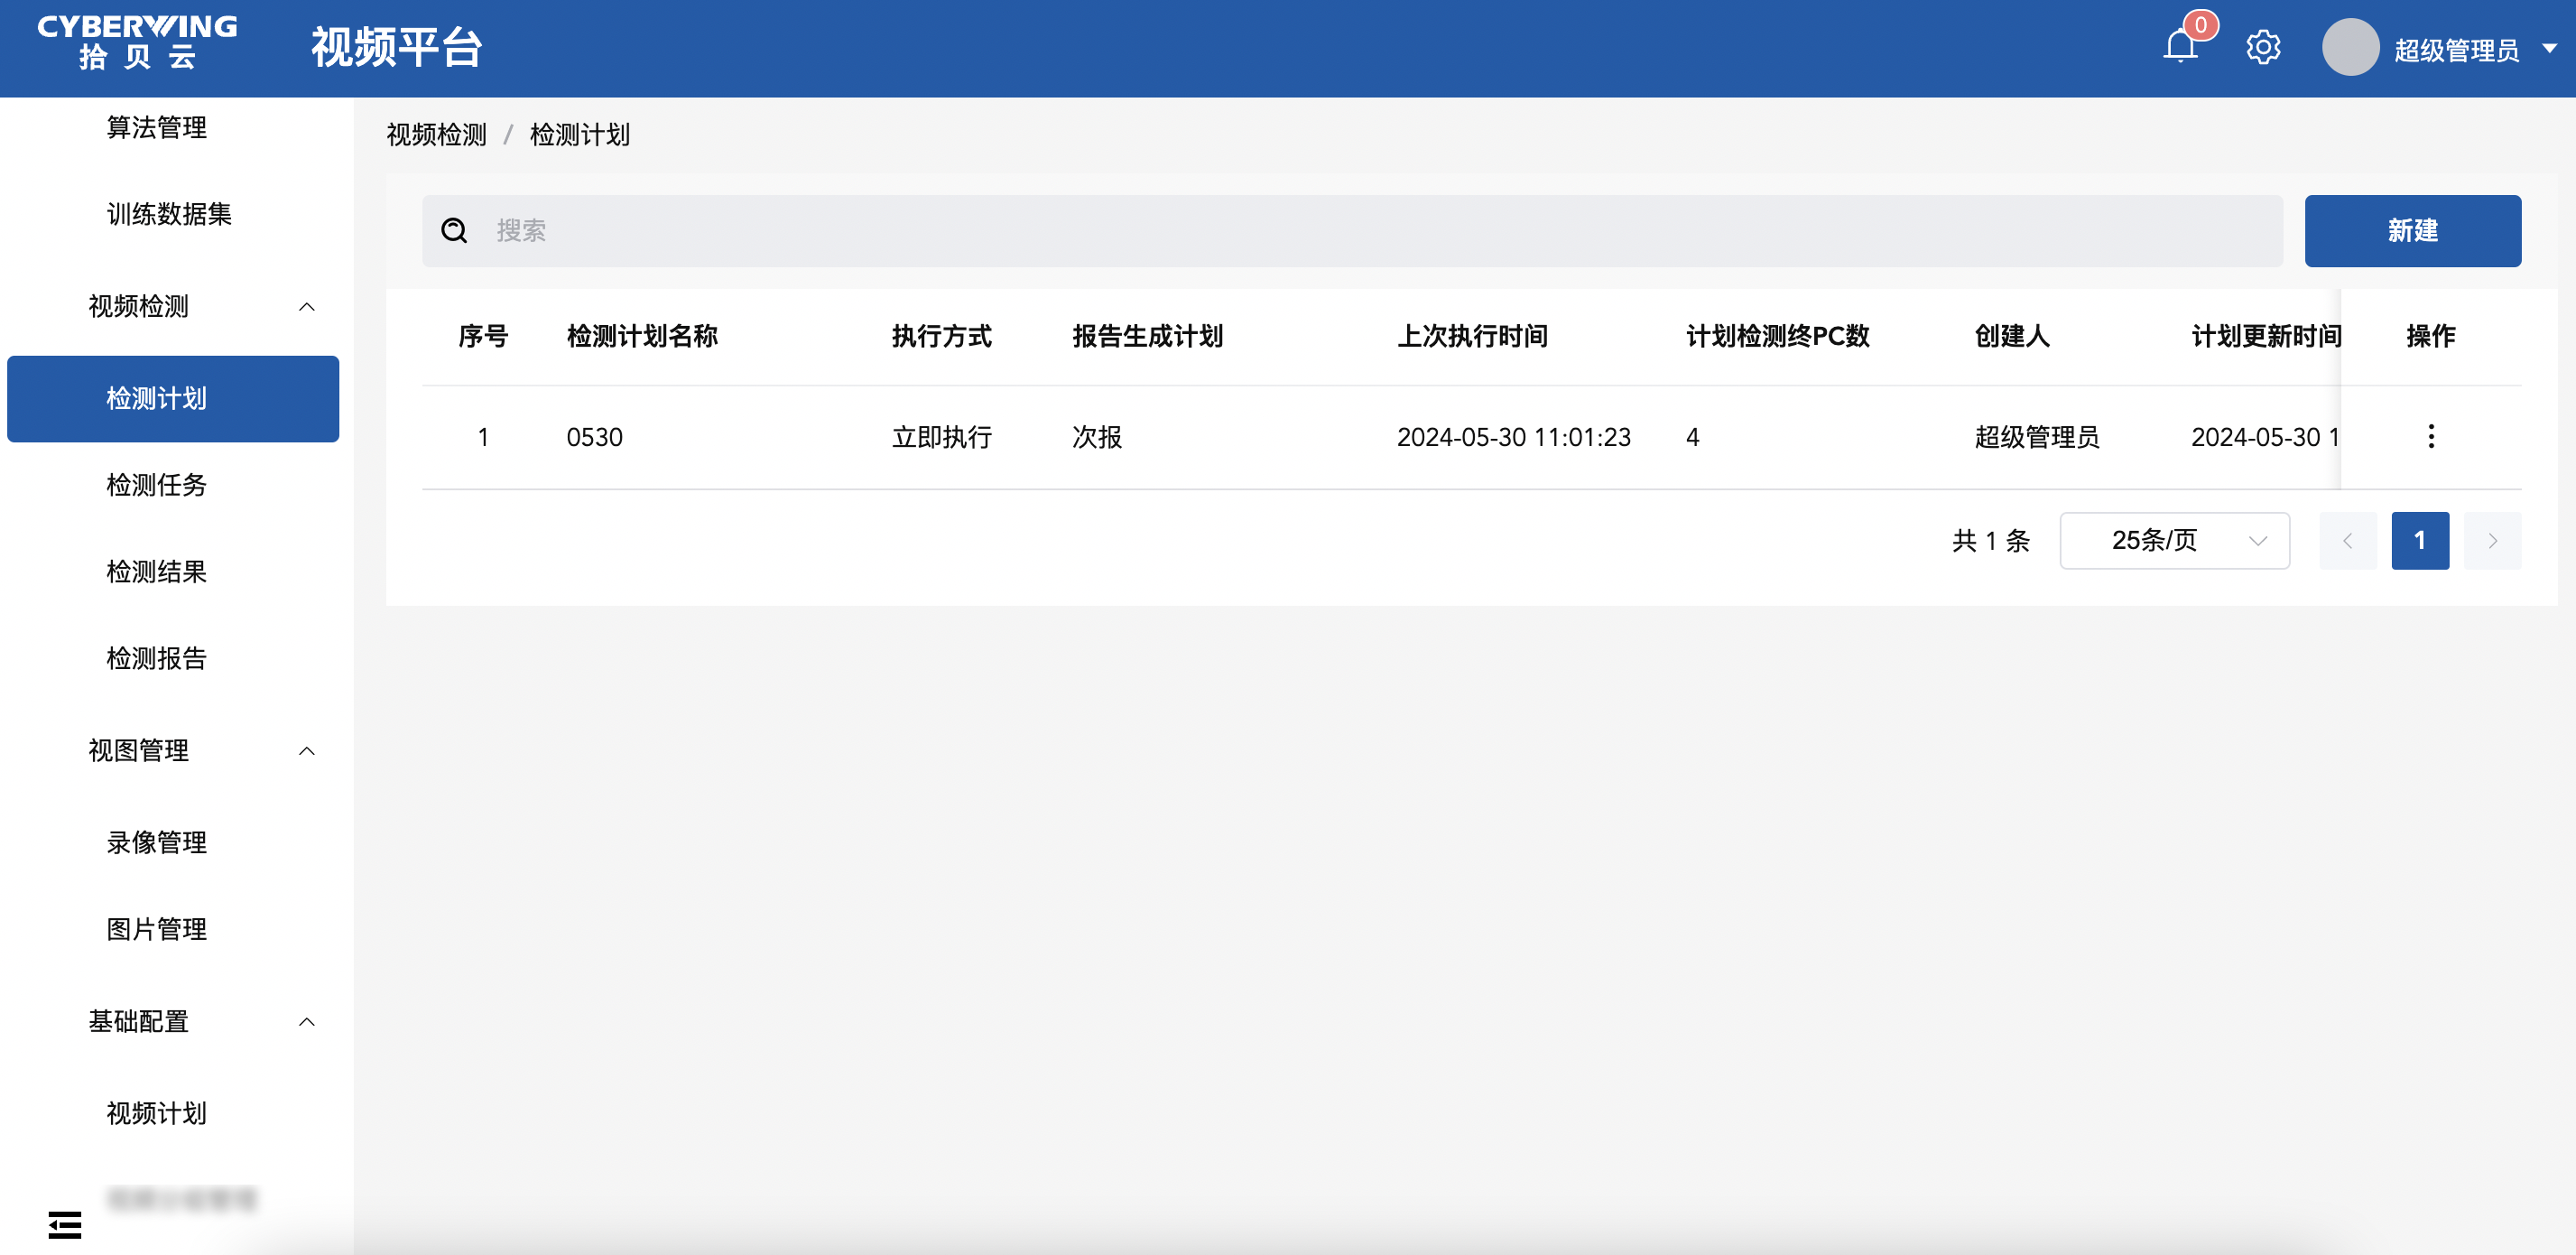
Task: Click the 超级管理员 name in the header
Action: pos(2456,50)
